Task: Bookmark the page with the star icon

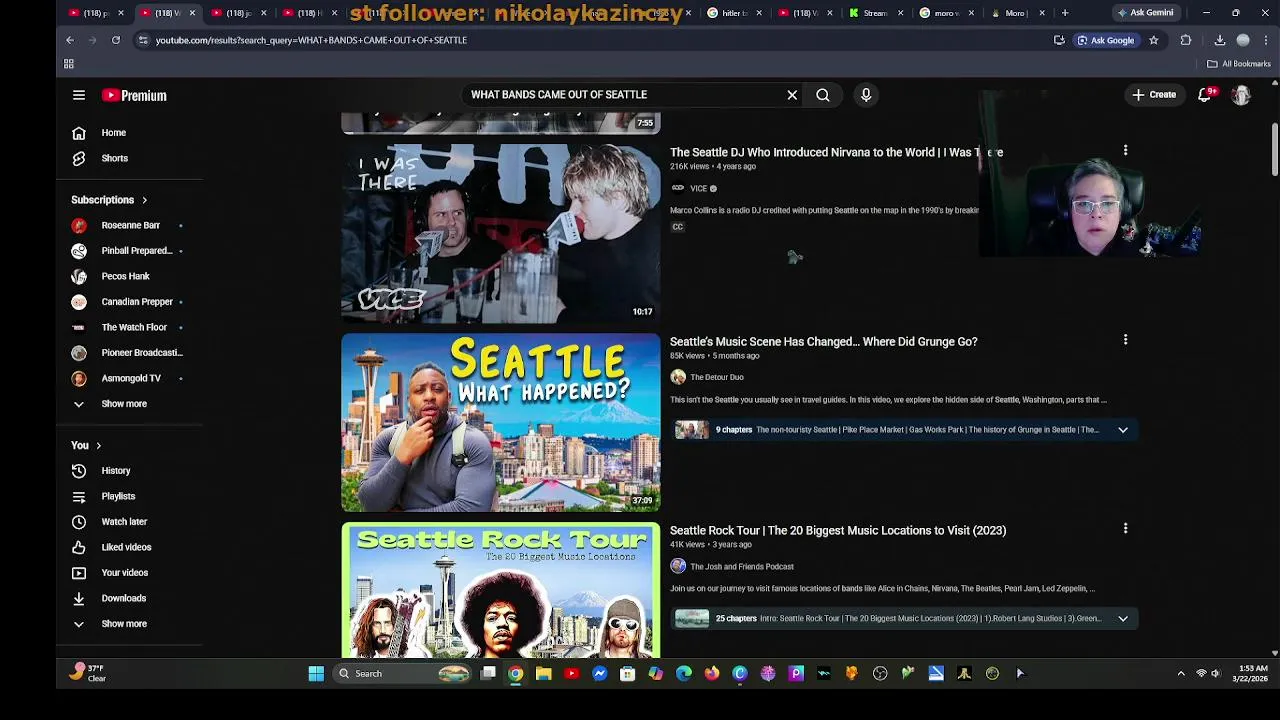Action: [x=1153, y=40]
